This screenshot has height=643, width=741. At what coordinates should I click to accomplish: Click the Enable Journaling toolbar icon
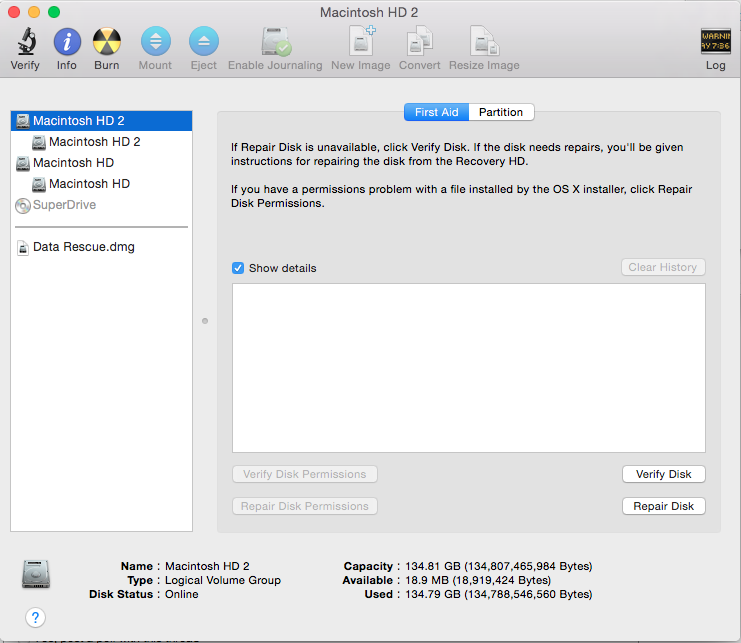(276, 42)
